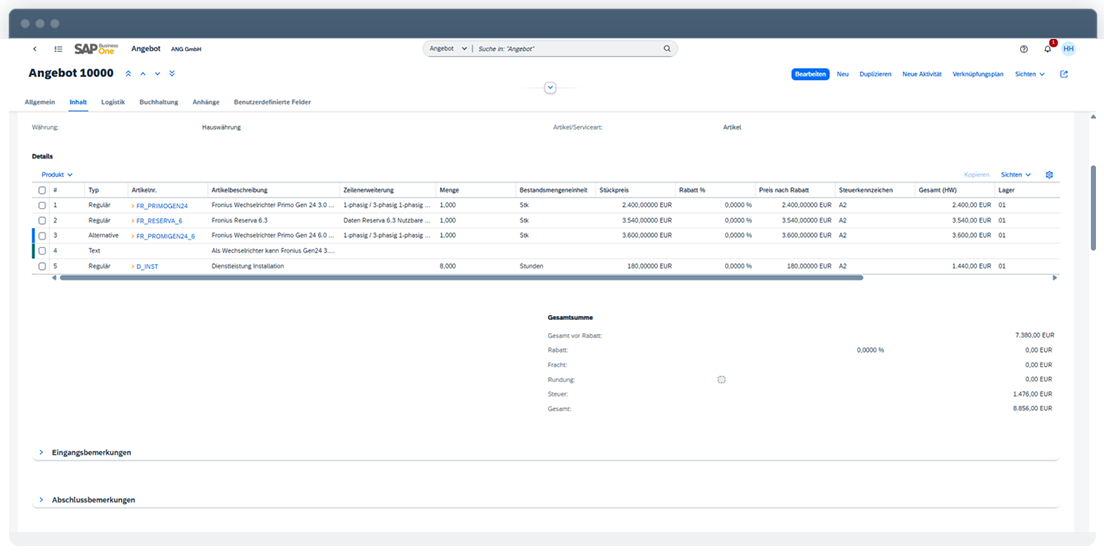1104x559 pixels.
Task: Click the table's horizontal scrollbar
Action: click(460, 278)
